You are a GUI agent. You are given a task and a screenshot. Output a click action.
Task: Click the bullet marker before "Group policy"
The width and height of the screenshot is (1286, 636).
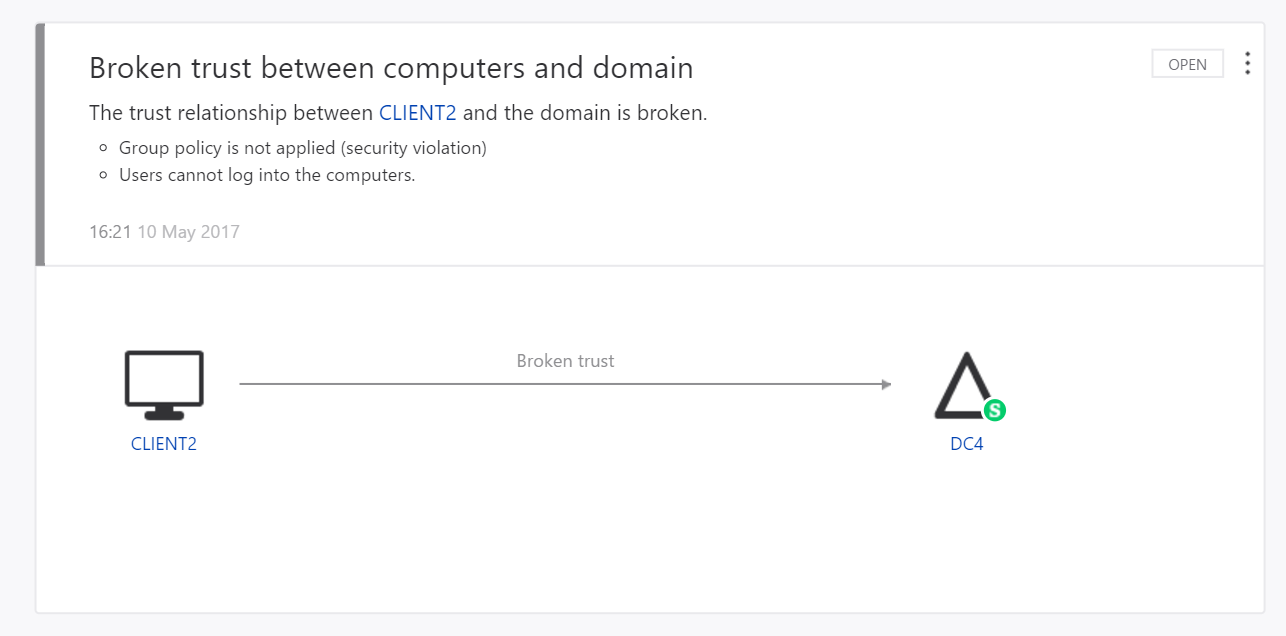coord(103,149)
